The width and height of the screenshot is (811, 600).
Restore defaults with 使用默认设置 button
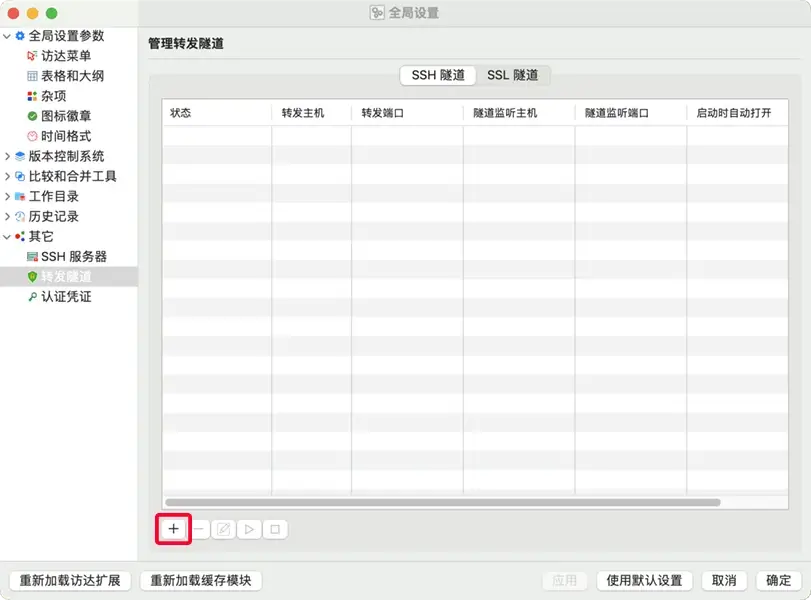[x=643, y=580]
